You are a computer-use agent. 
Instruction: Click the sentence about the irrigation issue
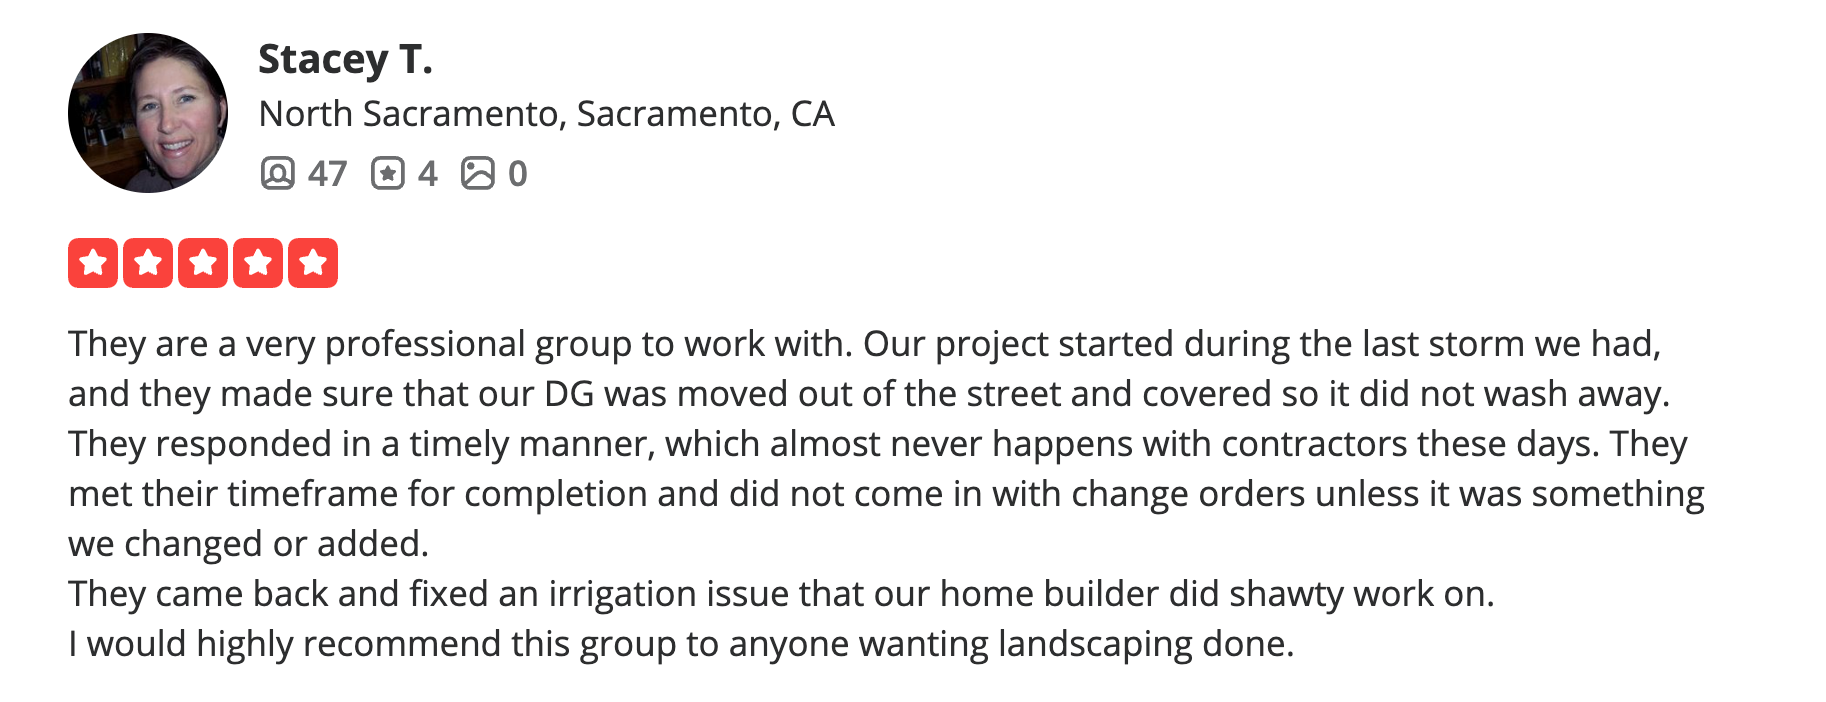point(780,594)
